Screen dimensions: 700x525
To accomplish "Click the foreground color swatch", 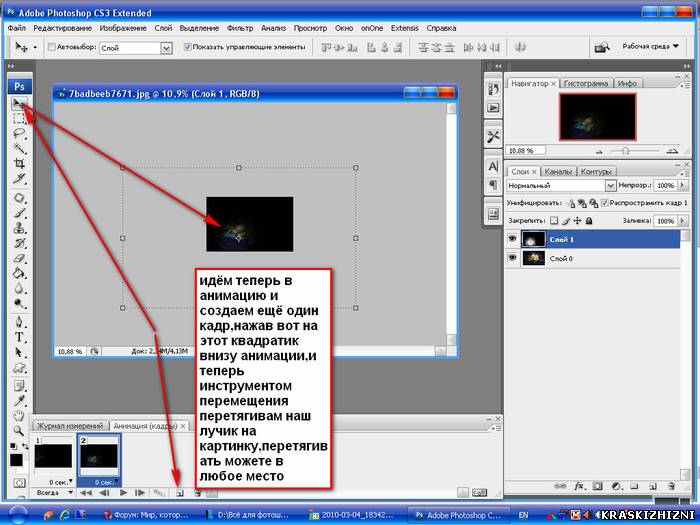I will pyautogui.click(x=16, y=459).
